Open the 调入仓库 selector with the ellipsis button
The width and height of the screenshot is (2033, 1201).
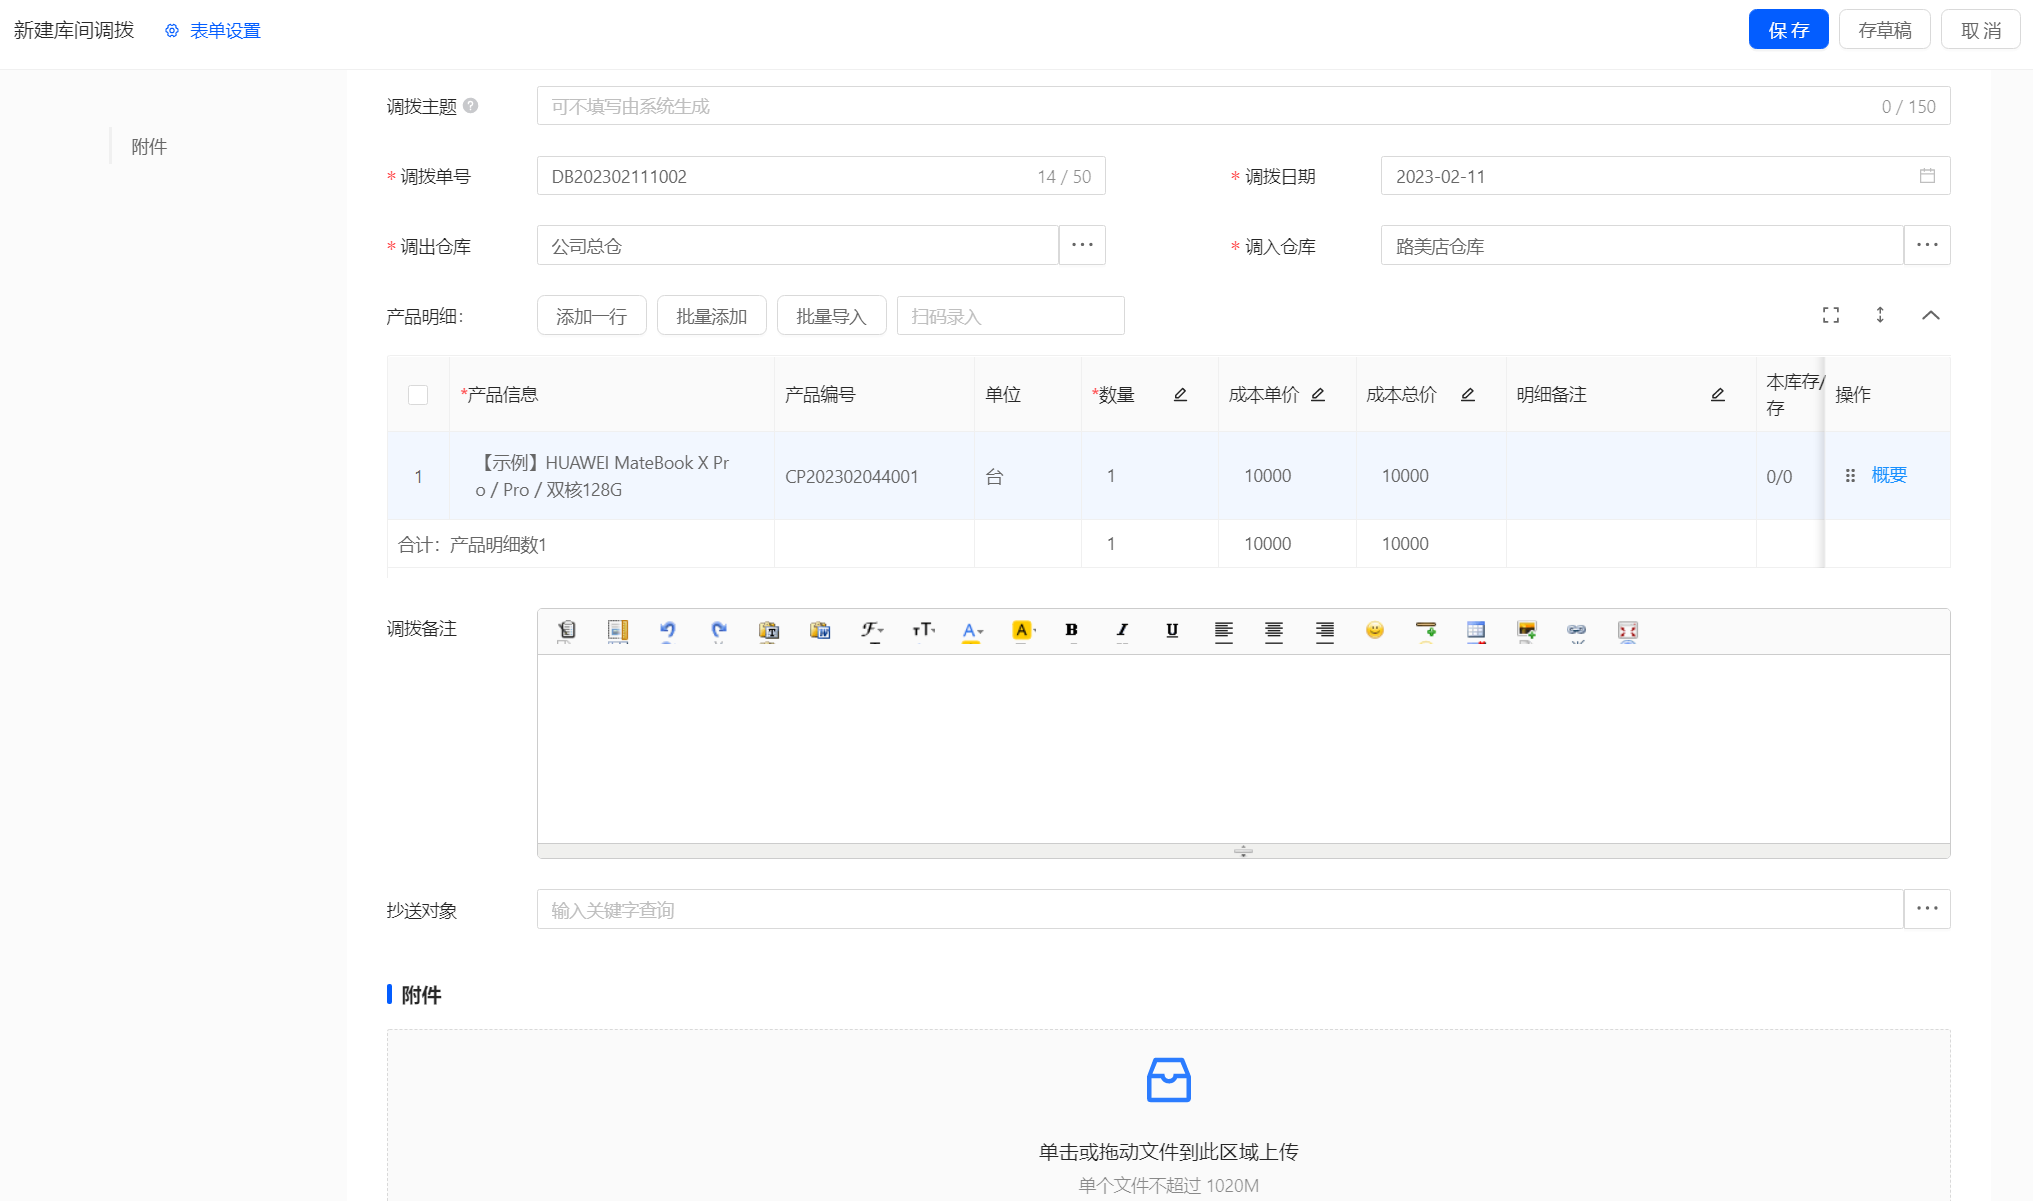(x=1927, y=245)
